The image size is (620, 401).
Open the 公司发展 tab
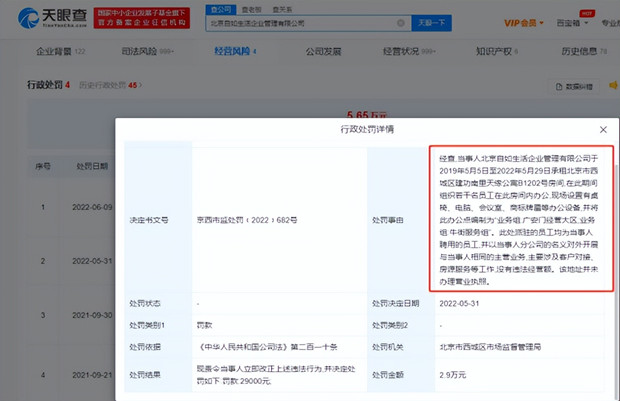click(323, 51)
